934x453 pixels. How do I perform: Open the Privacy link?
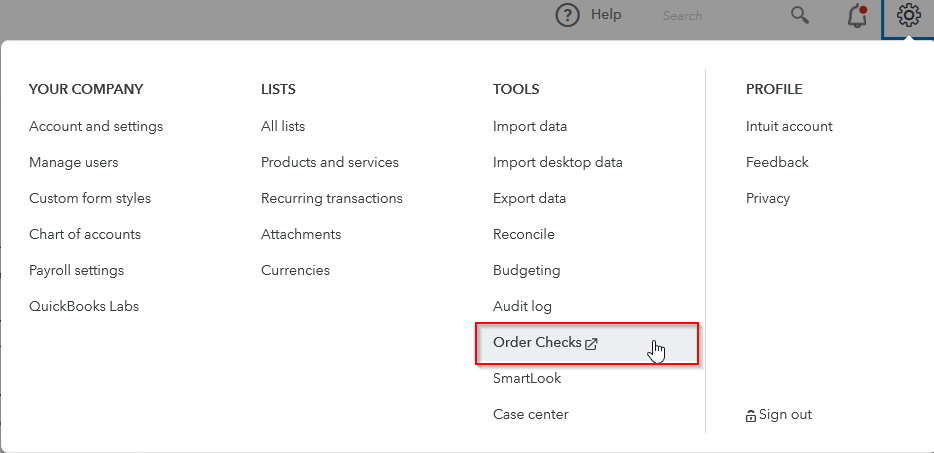pos(768,198)
